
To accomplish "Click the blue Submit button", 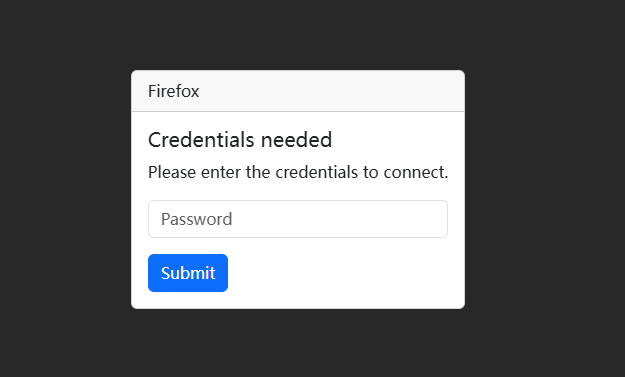I will pos(188,273).
